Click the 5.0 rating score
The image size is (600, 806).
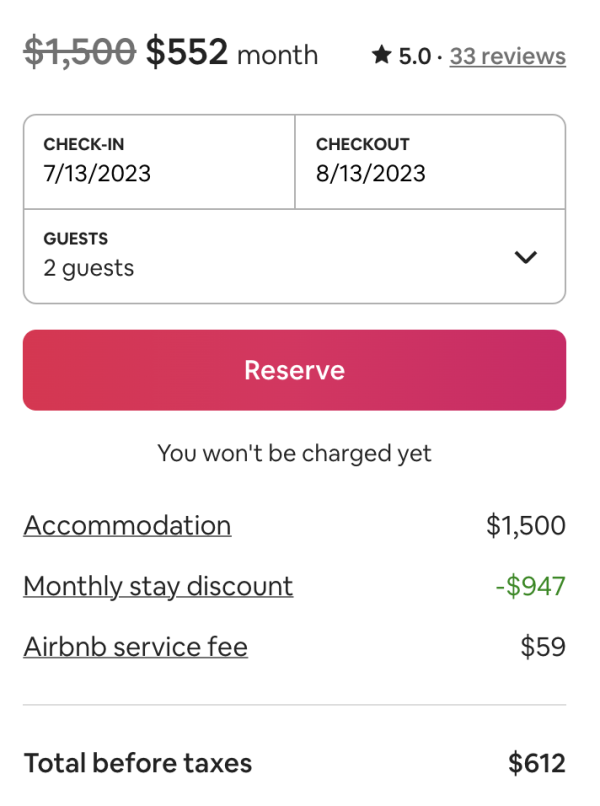coord(414,56)
